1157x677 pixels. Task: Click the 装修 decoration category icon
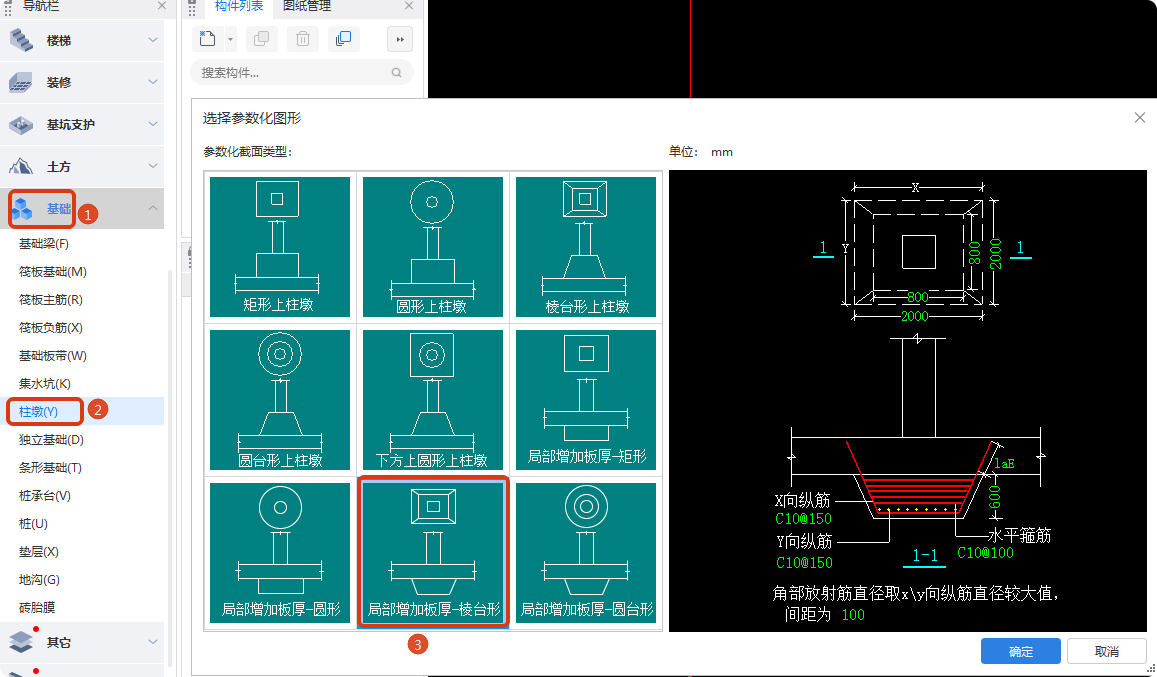point(21,83)
